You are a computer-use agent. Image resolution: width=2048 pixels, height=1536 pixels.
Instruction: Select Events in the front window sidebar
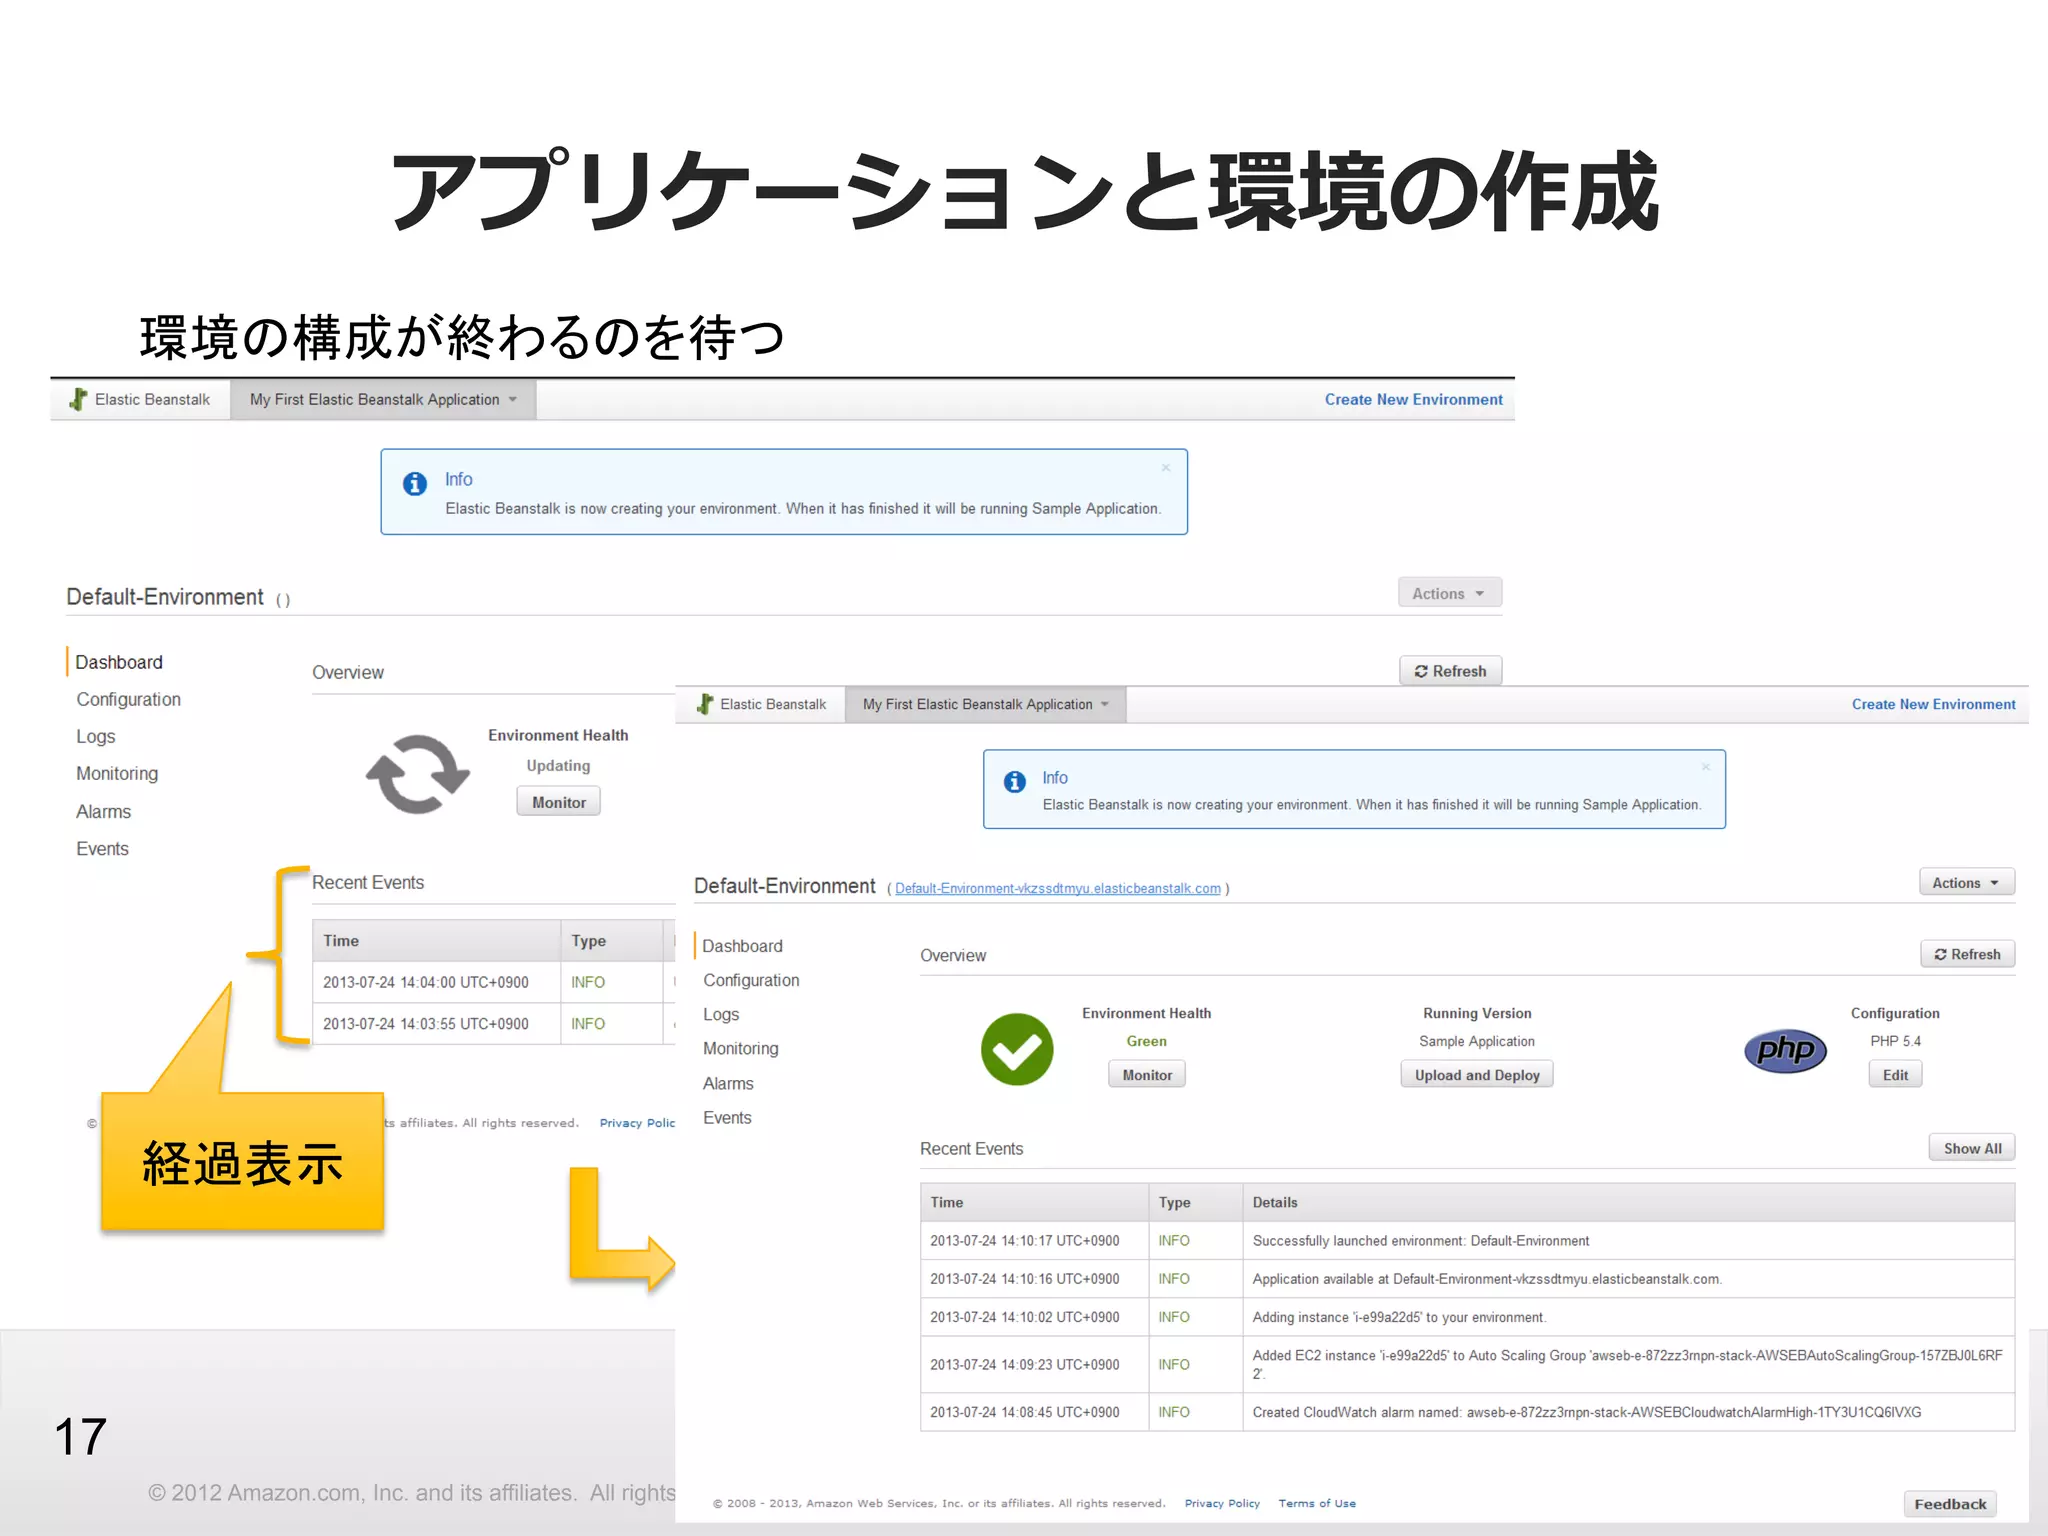pos(727,1117)
